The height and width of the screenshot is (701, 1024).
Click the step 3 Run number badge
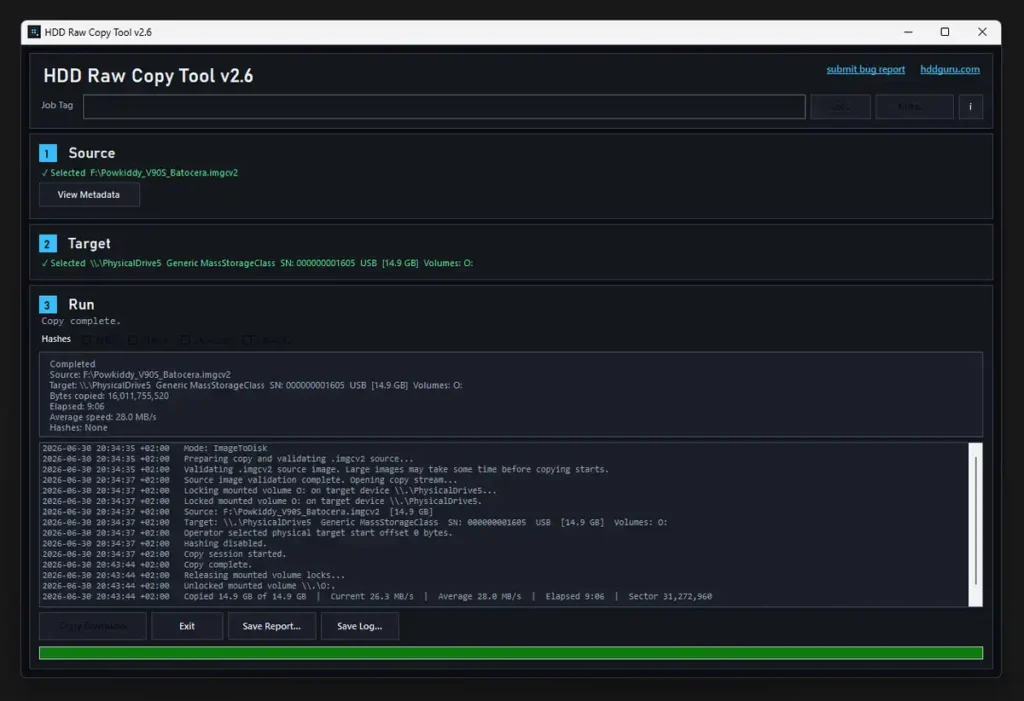[x=48, y=304]
